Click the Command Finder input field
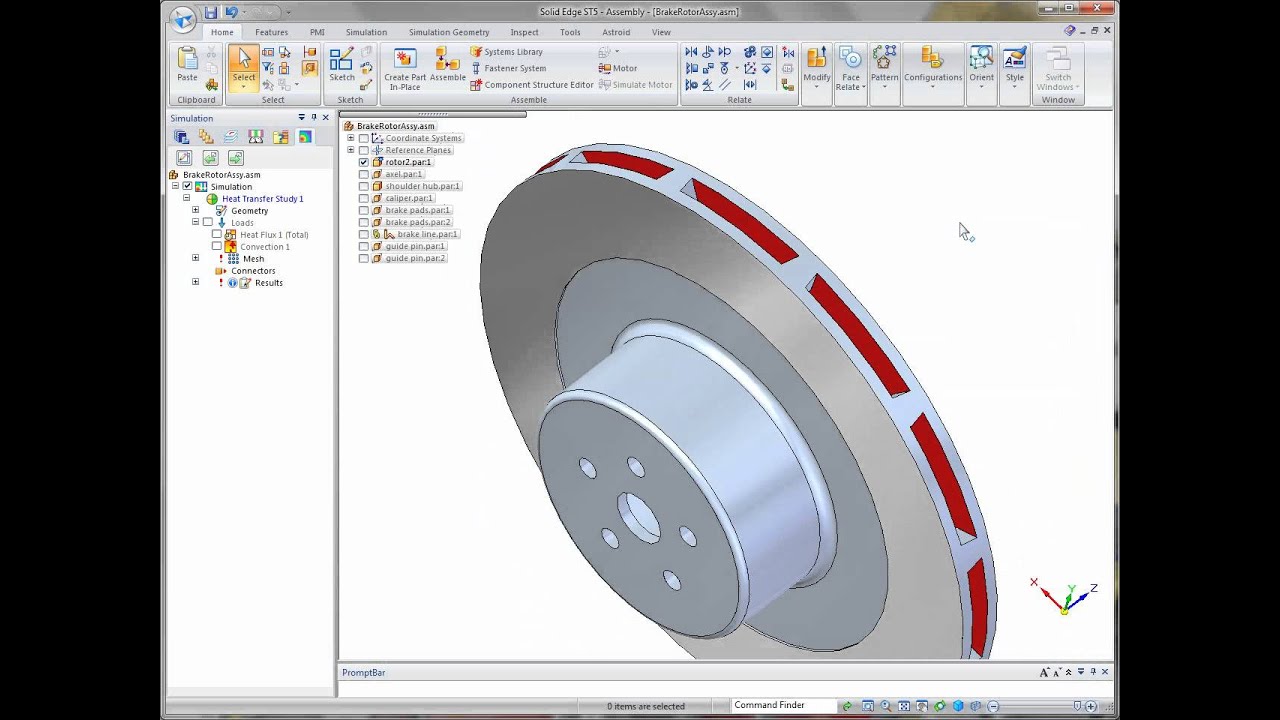The width and height of the screenshot is (1280, 720). coord(783,705)
